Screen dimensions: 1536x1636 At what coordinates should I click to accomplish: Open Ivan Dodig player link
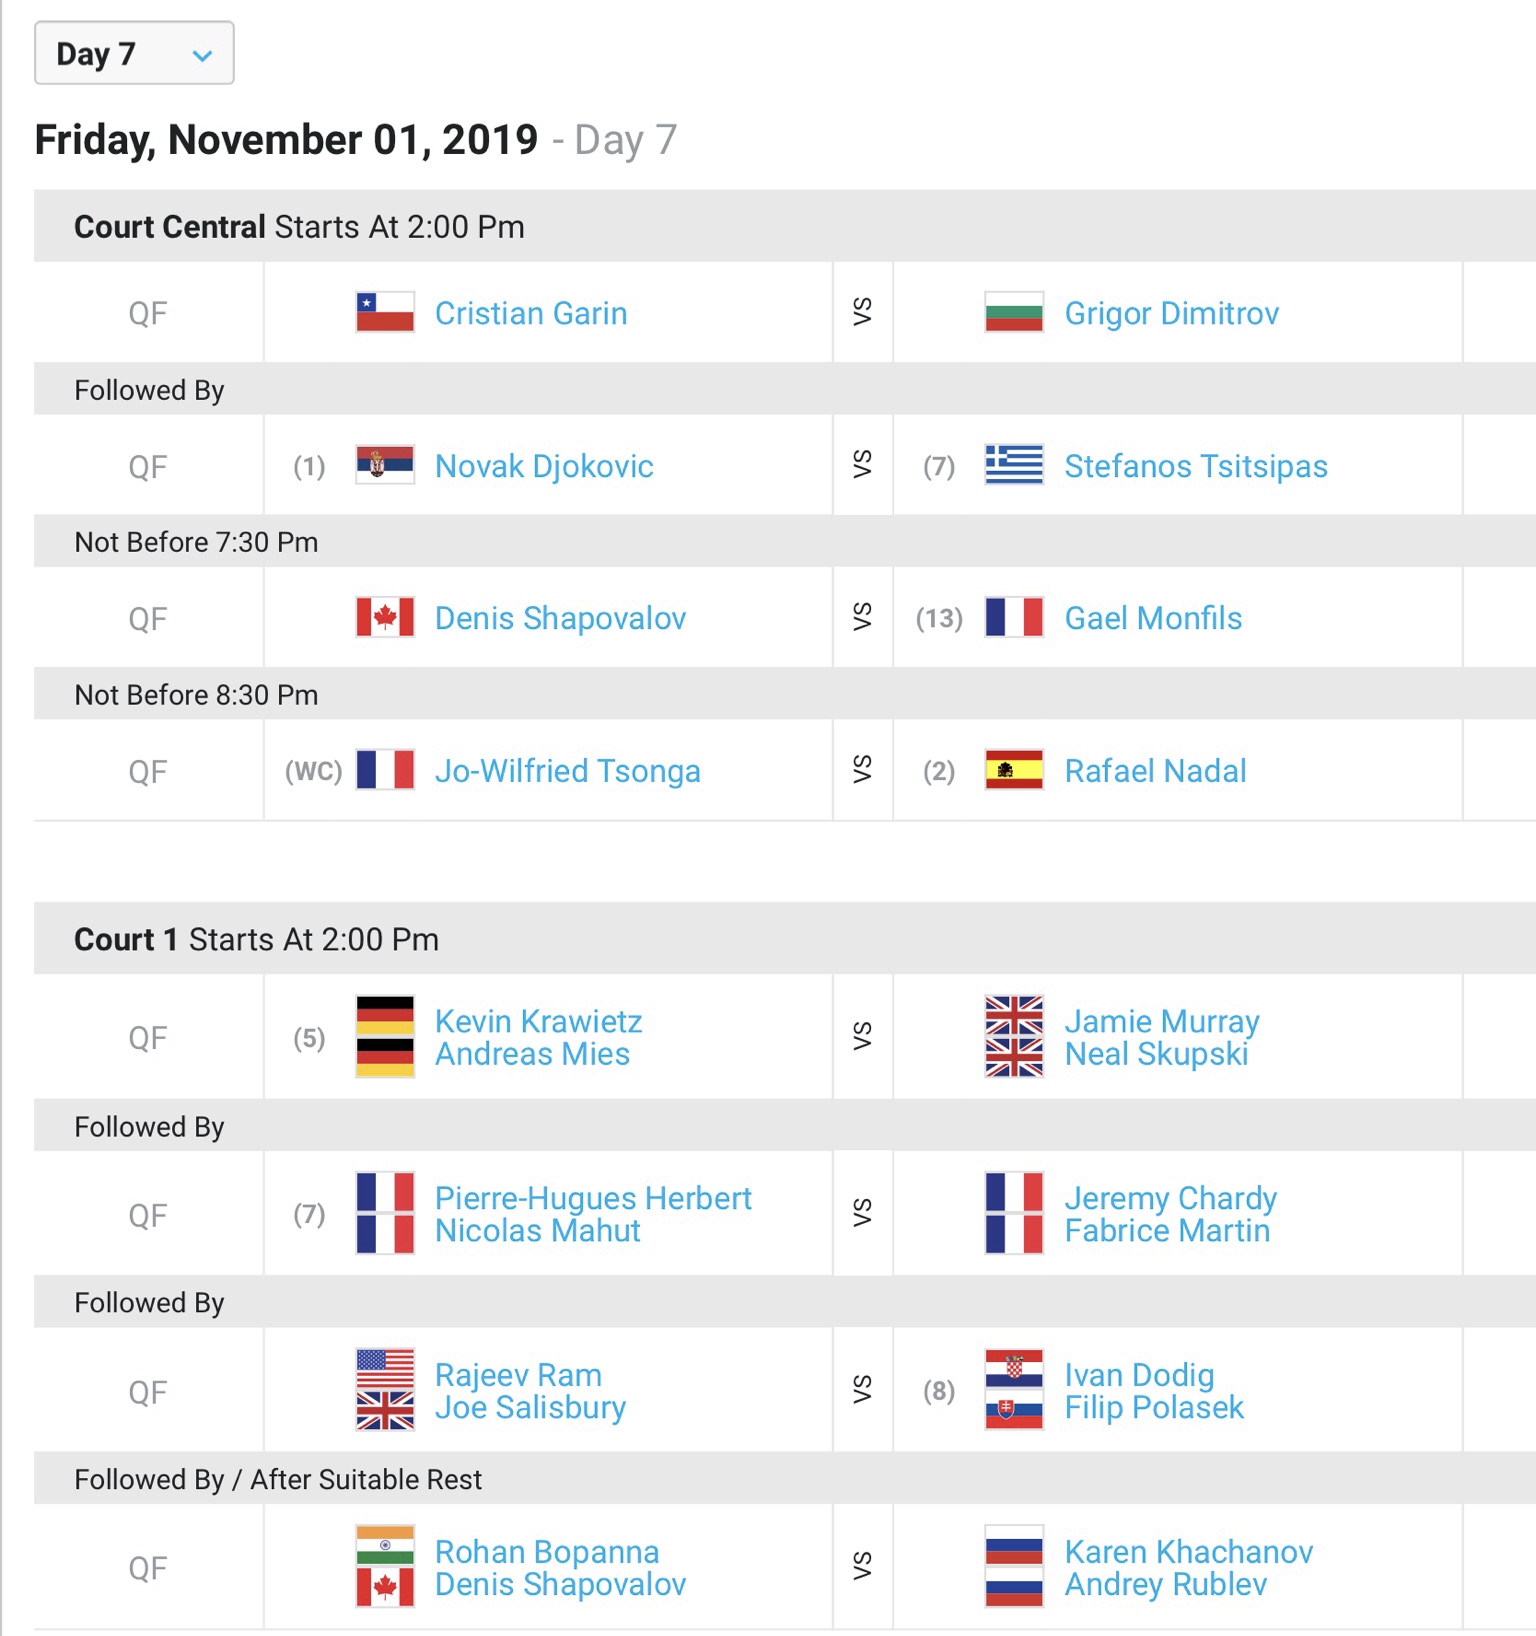1139,1375
